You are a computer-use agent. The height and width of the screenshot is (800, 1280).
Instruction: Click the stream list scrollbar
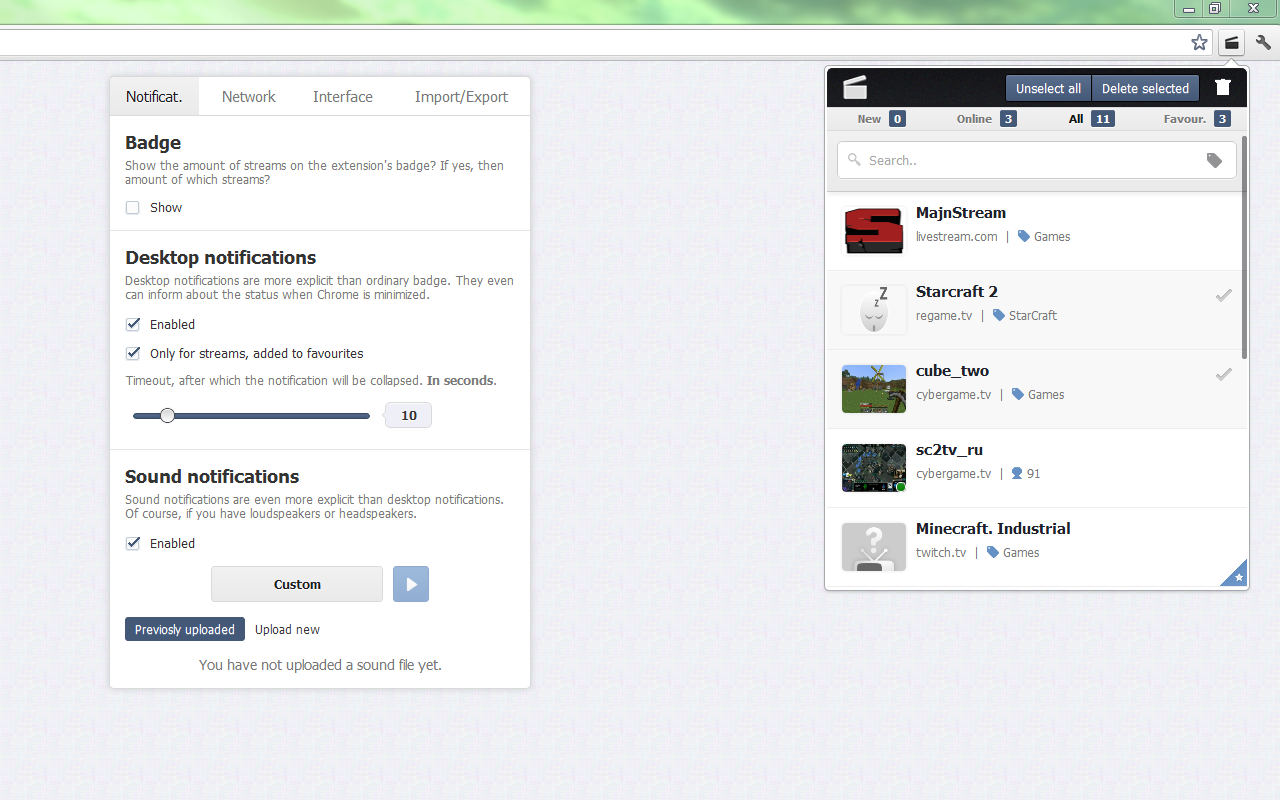click(x=1244, y=248)
